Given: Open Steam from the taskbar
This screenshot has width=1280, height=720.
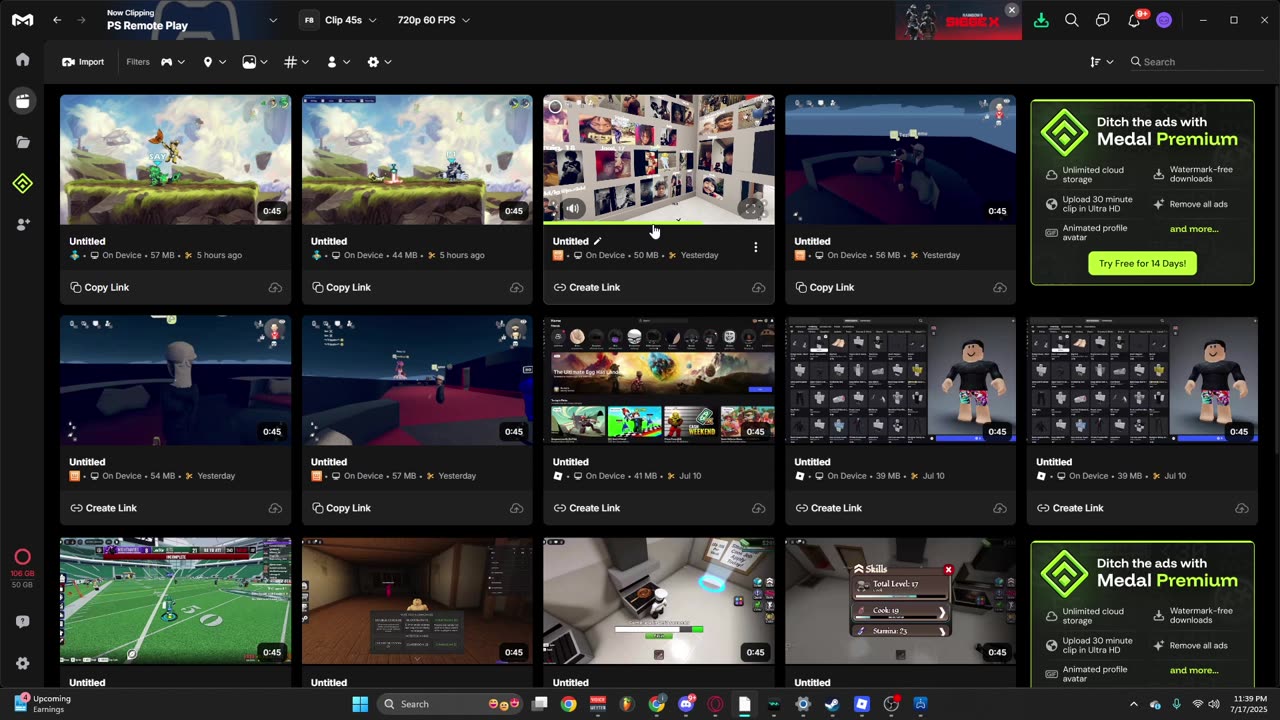Looking at the screenshot, I should [832, 704].
